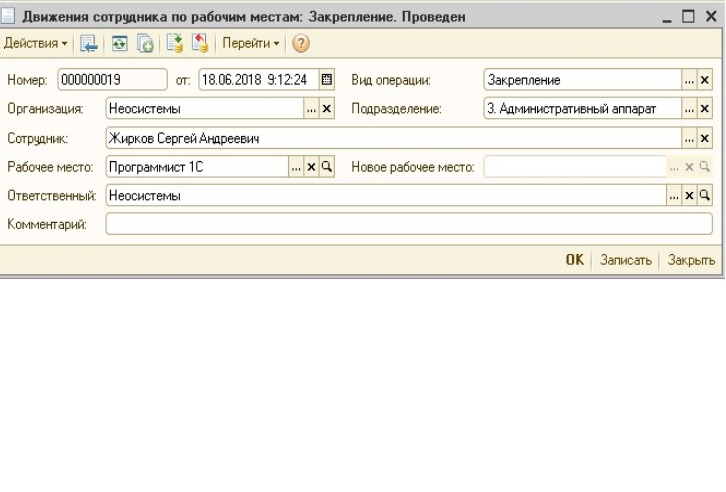Click toolbar icon with green arrow

point(175,44)
